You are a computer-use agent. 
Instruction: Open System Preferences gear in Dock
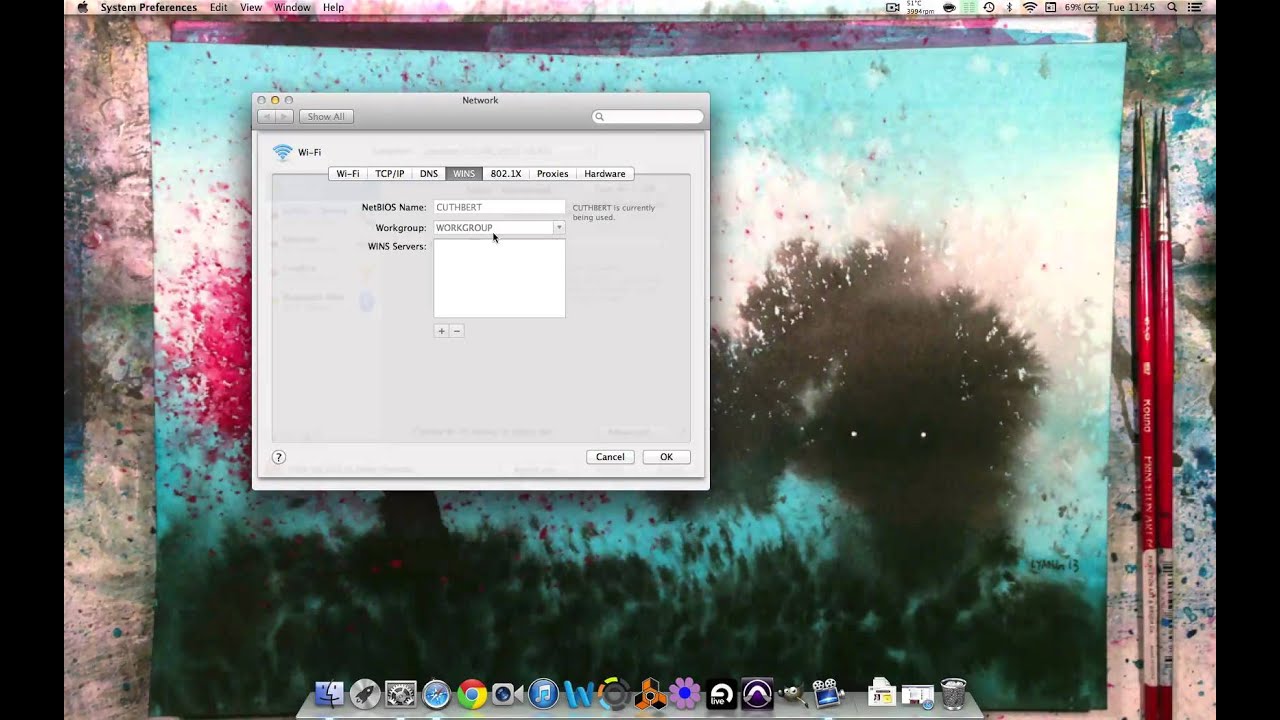[x=401, y=693]
